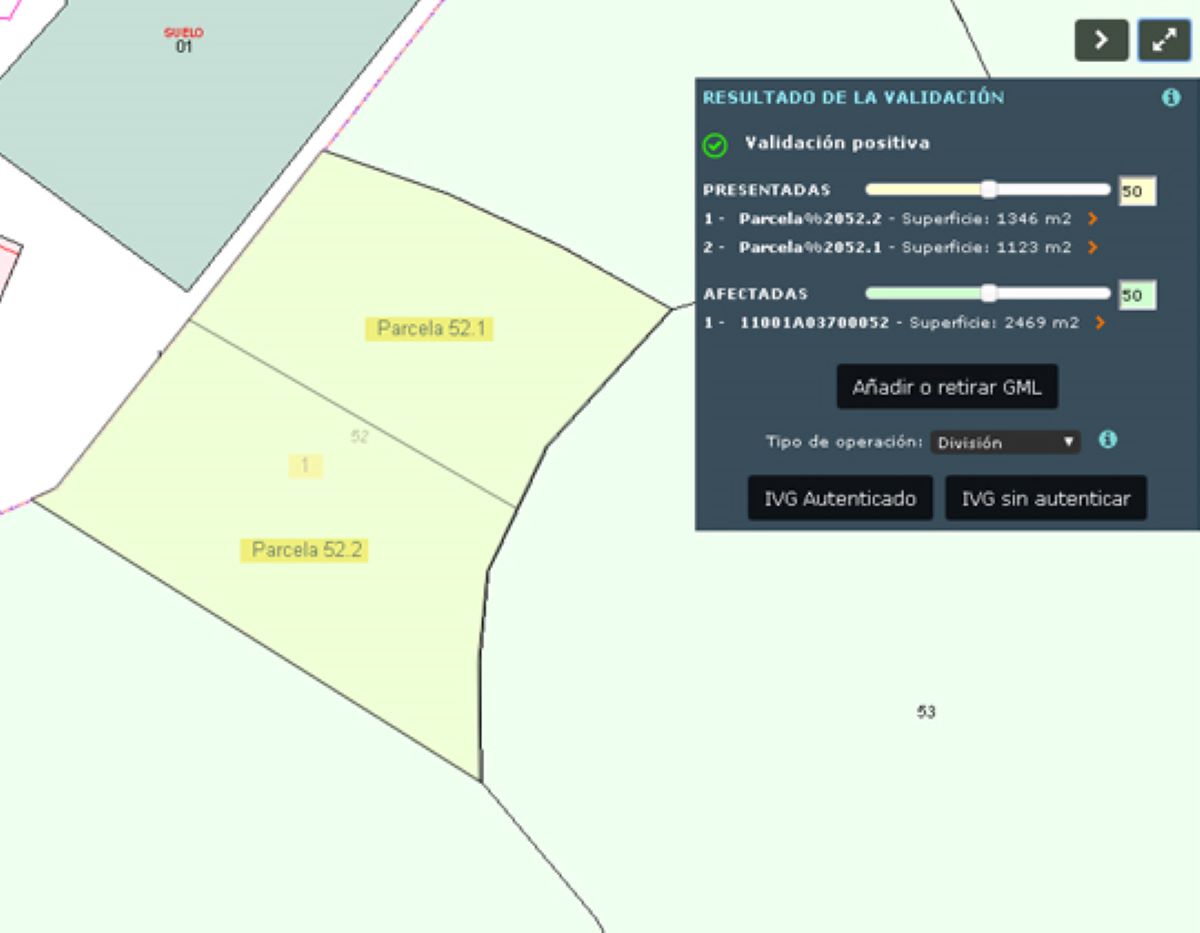Click the green Validación positiva check icon

tap(714, 145)
